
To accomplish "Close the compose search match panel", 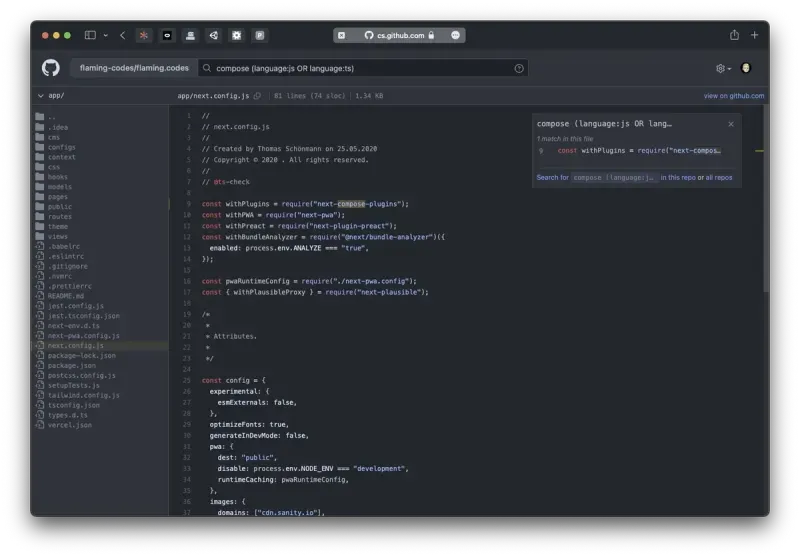I will pos(731,124).
